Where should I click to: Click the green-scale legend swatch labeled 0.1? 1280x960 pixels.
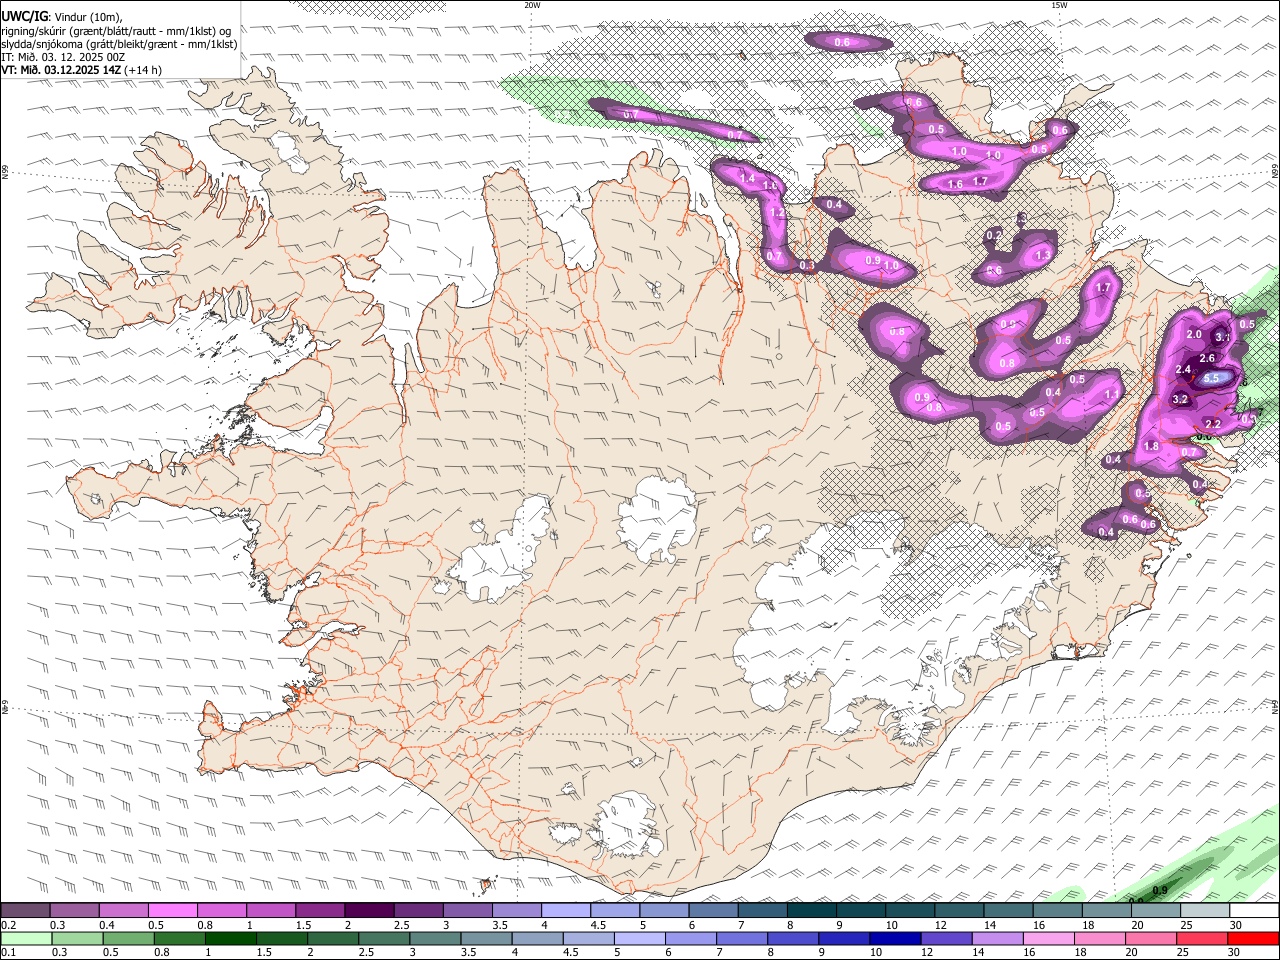click(26, 938)
